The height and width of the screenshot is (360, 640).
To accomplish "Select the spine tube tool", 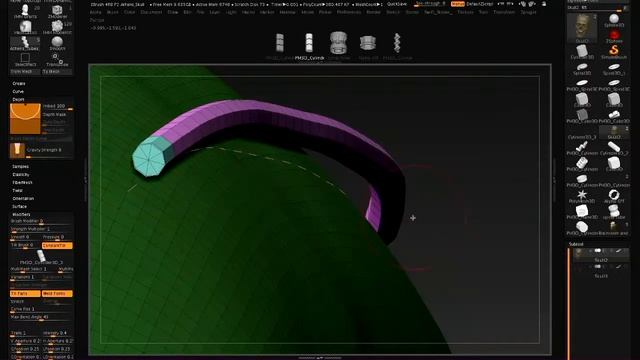I will click(x=614, y=212).
